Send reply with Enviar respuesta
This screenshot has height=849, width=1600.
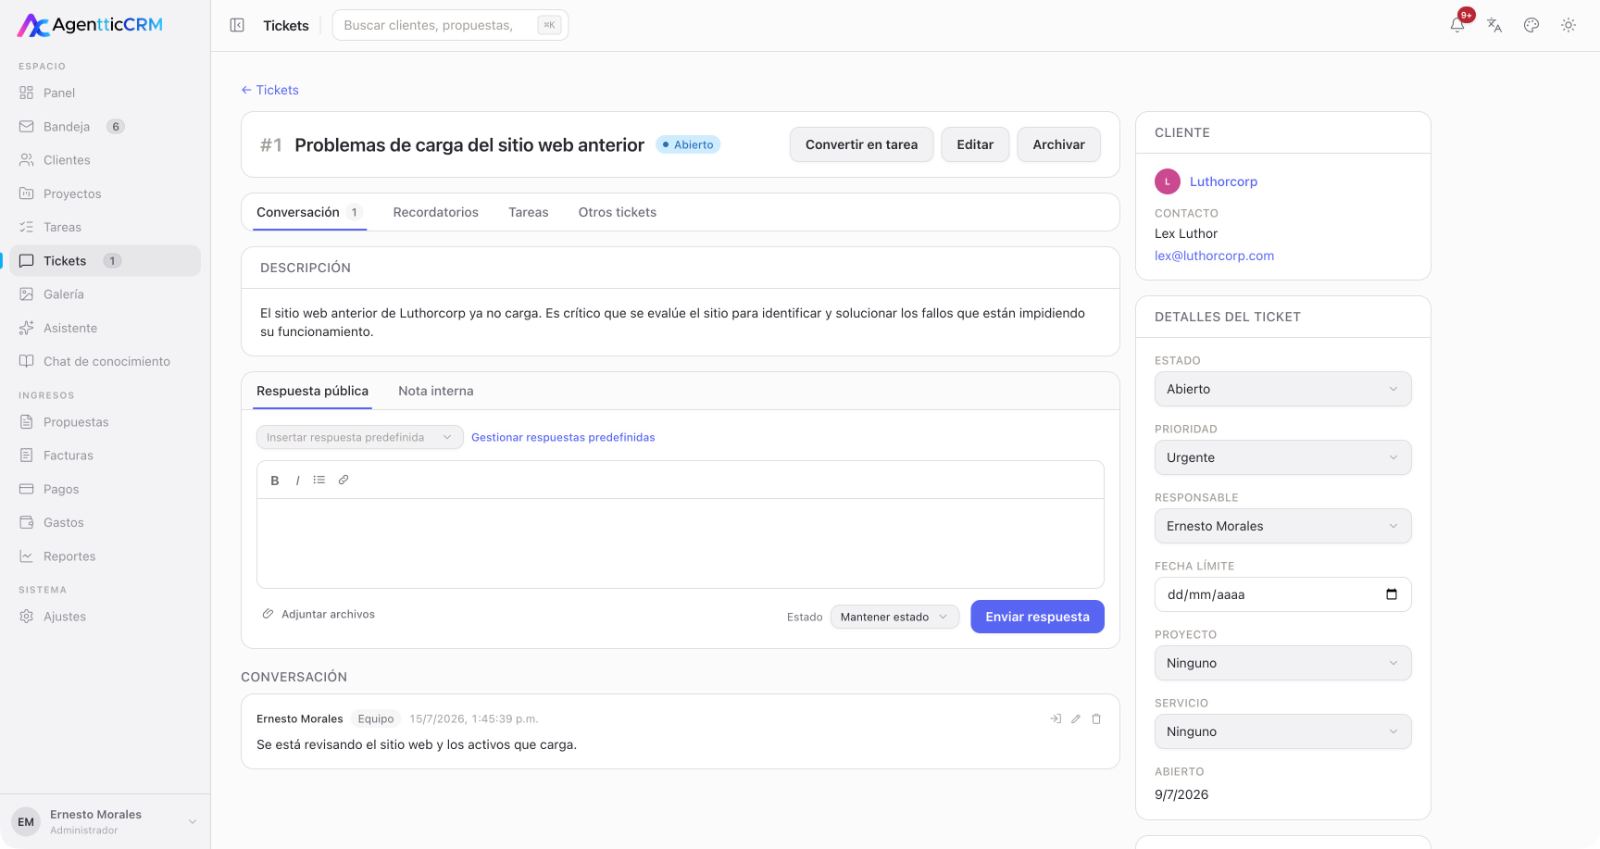click(x=1038, y=617)
